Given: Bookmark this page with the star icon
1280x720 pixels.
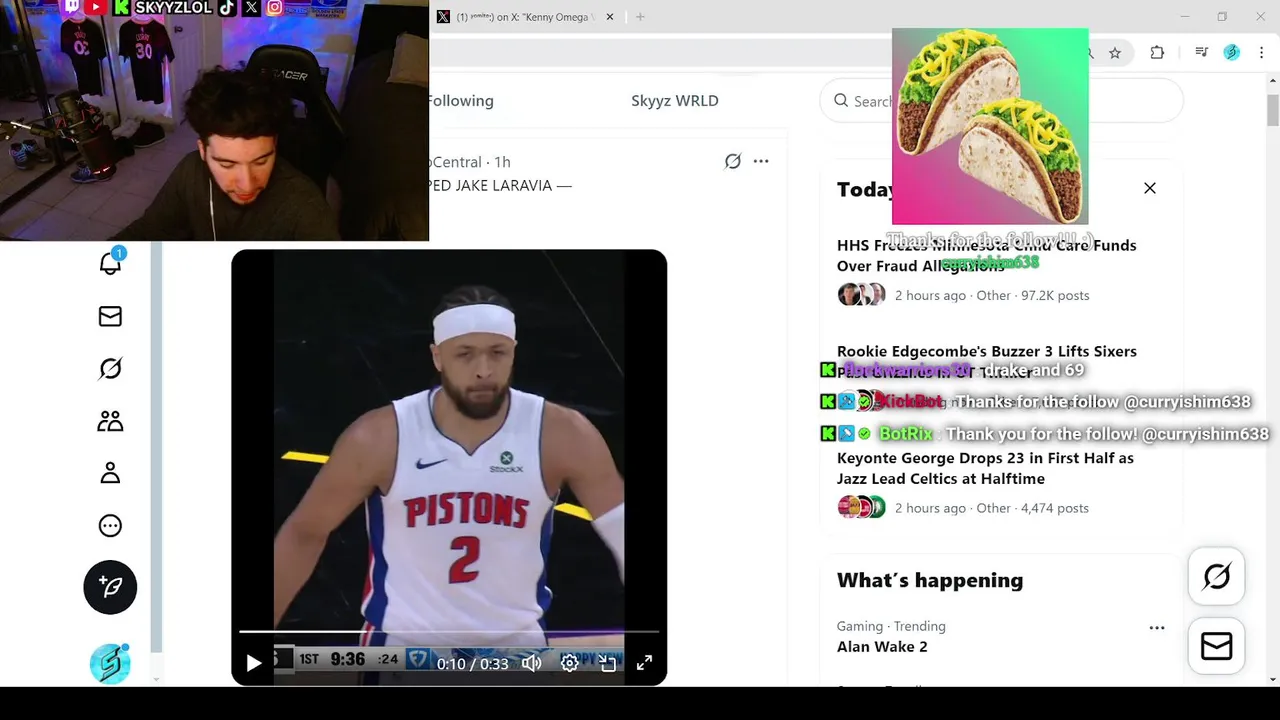Looking at the screenshot, I should coord(1115,53).
